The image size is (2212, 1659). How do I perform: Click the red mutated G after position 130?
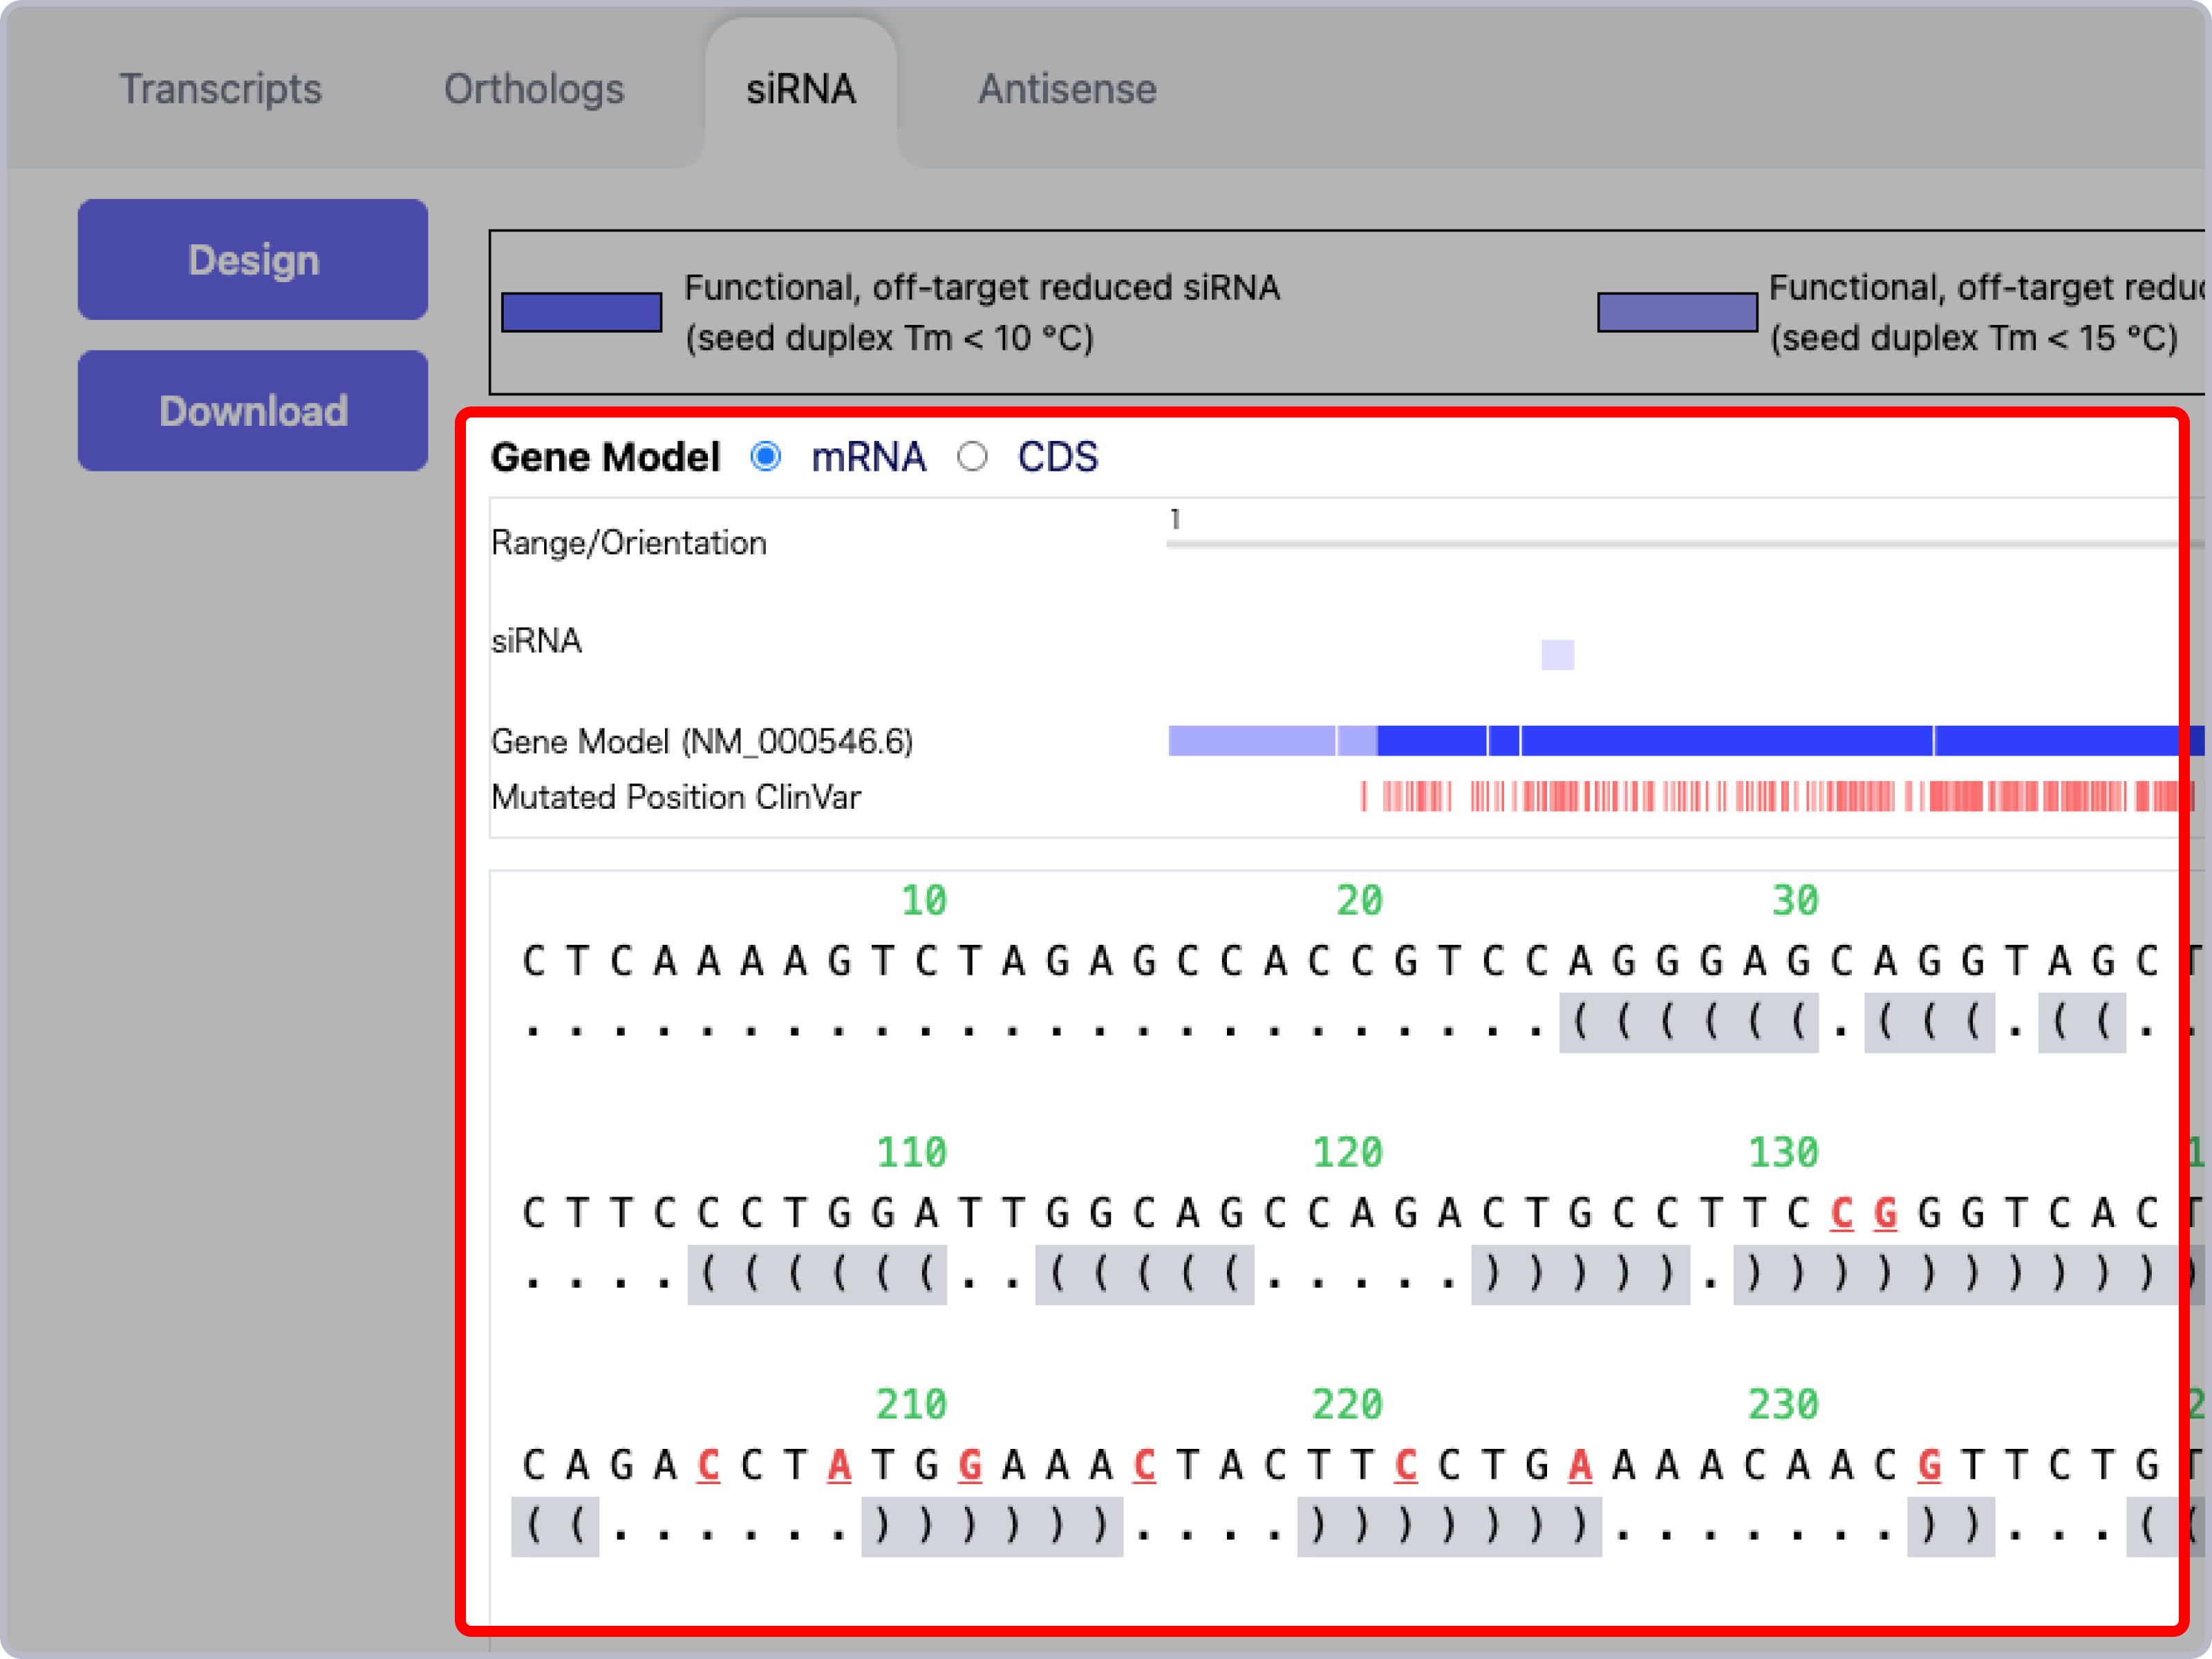(1885, 1214)
